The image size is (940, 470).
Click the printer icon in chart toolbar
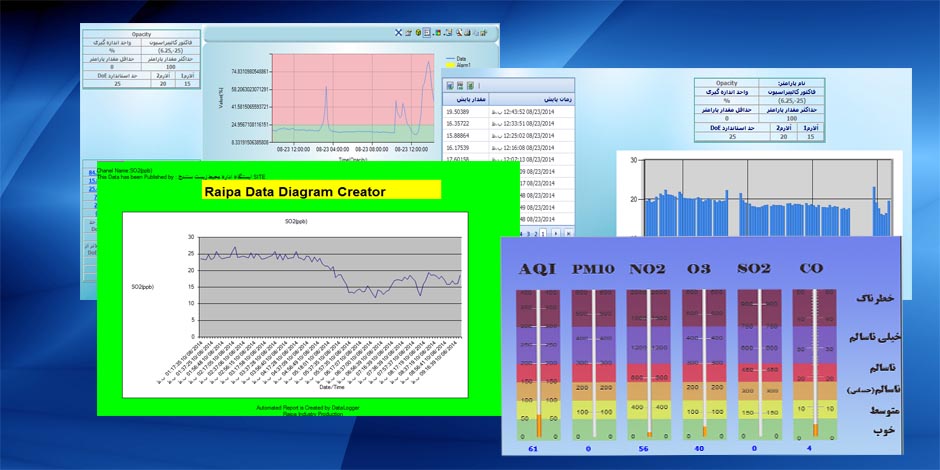[467, 32]
